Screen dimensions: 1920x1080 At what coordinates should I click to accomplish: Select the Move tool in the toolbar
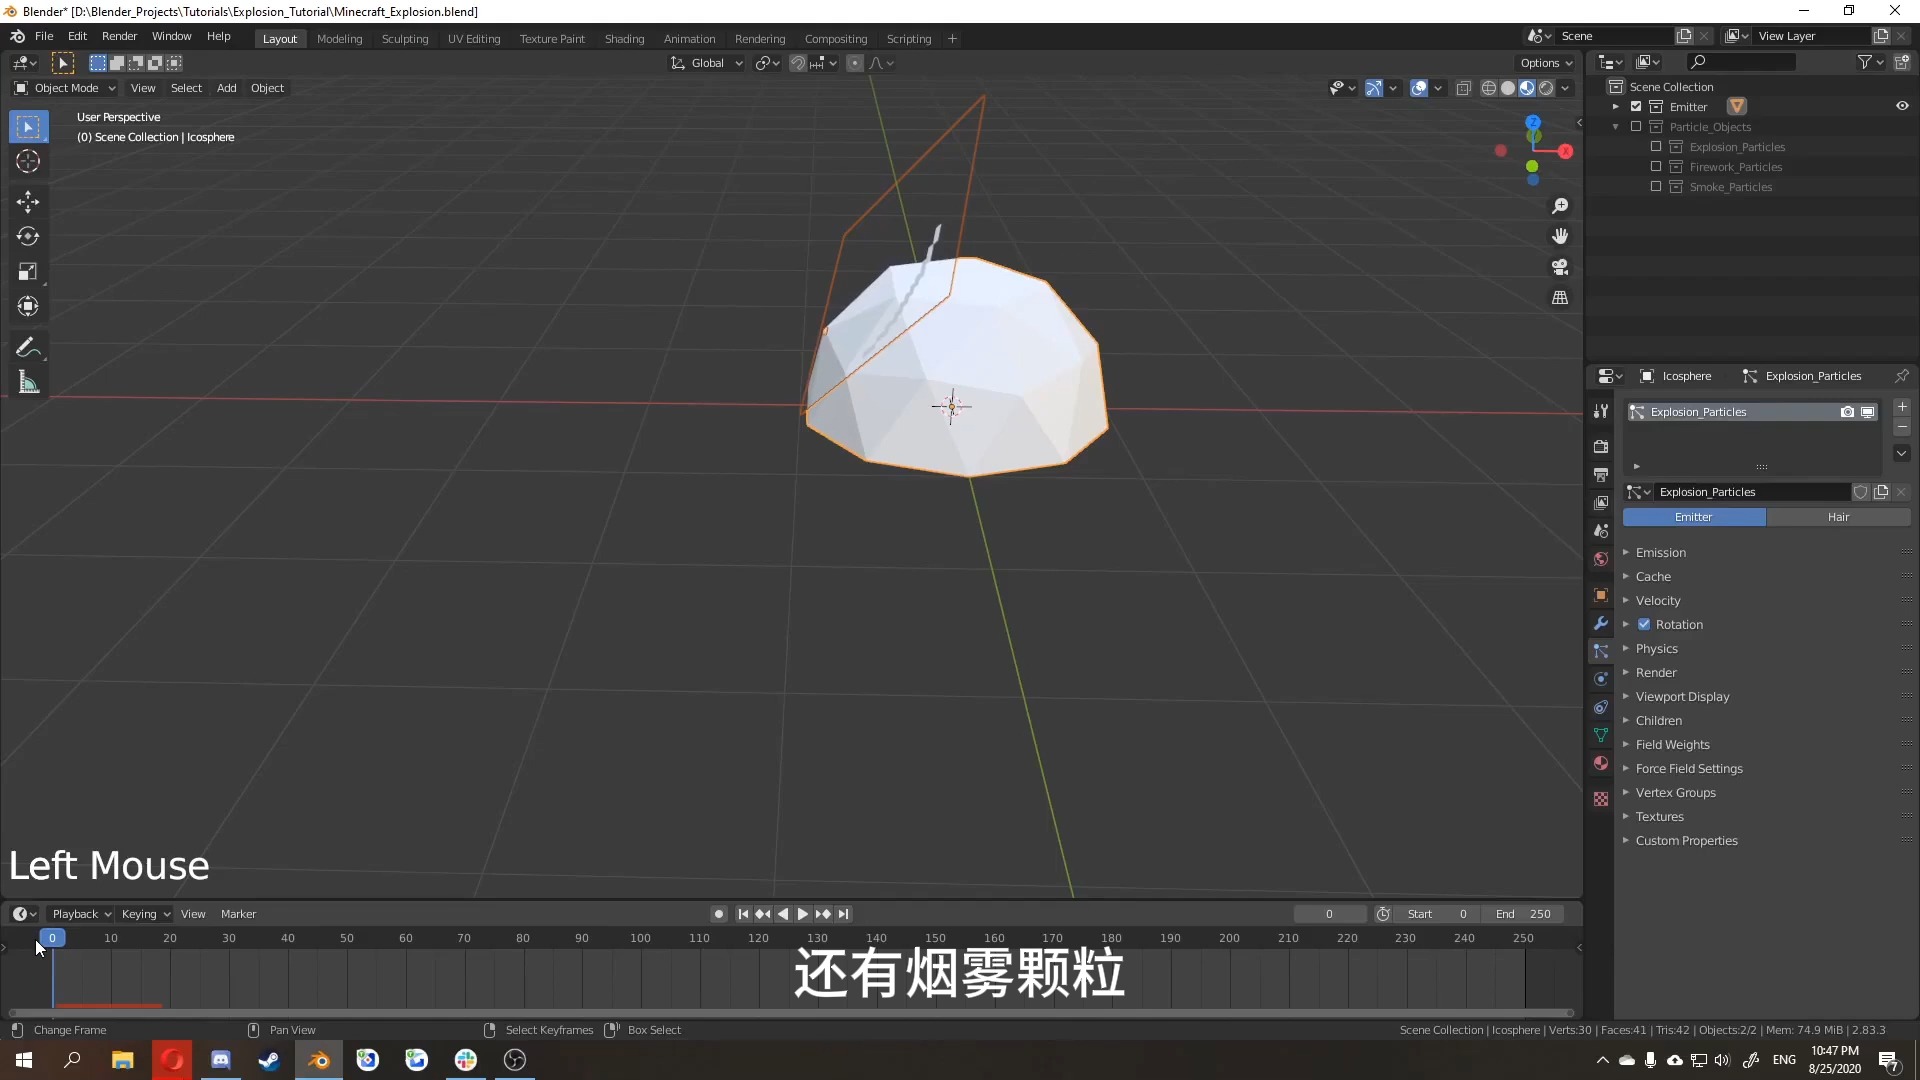coord(27,201)
